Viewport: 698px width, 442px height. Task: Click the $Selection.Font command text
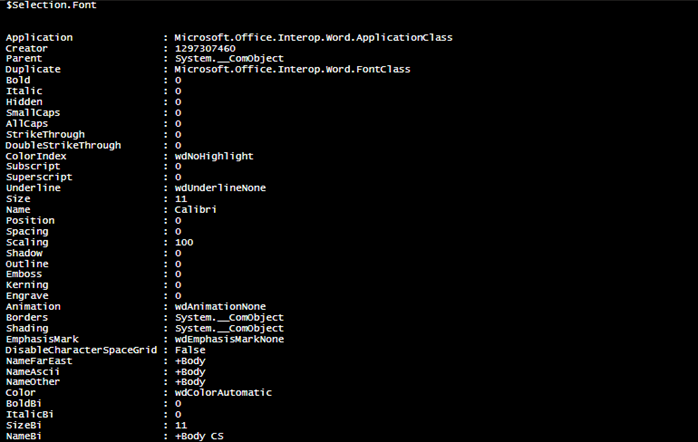[51, 5]
